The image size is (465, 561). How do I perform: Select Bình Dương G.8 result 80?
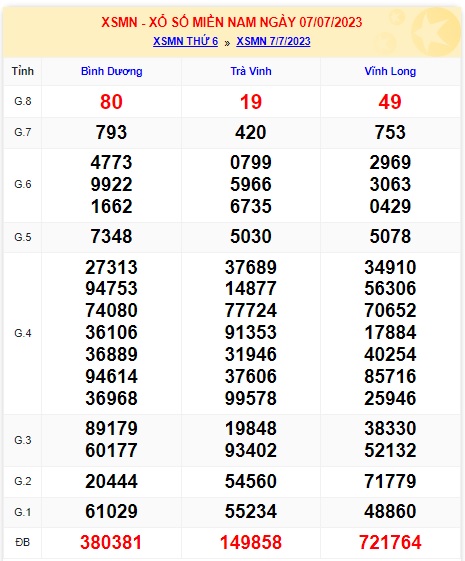pyautogui.click(x=111, y=102)
